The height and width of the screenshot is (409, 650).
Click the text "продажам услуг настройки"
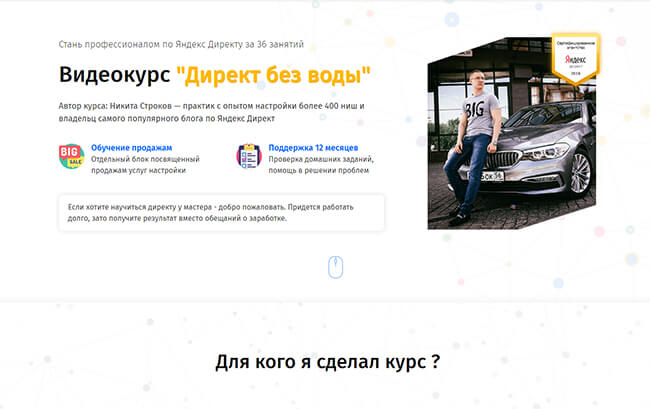click(138, 170)
